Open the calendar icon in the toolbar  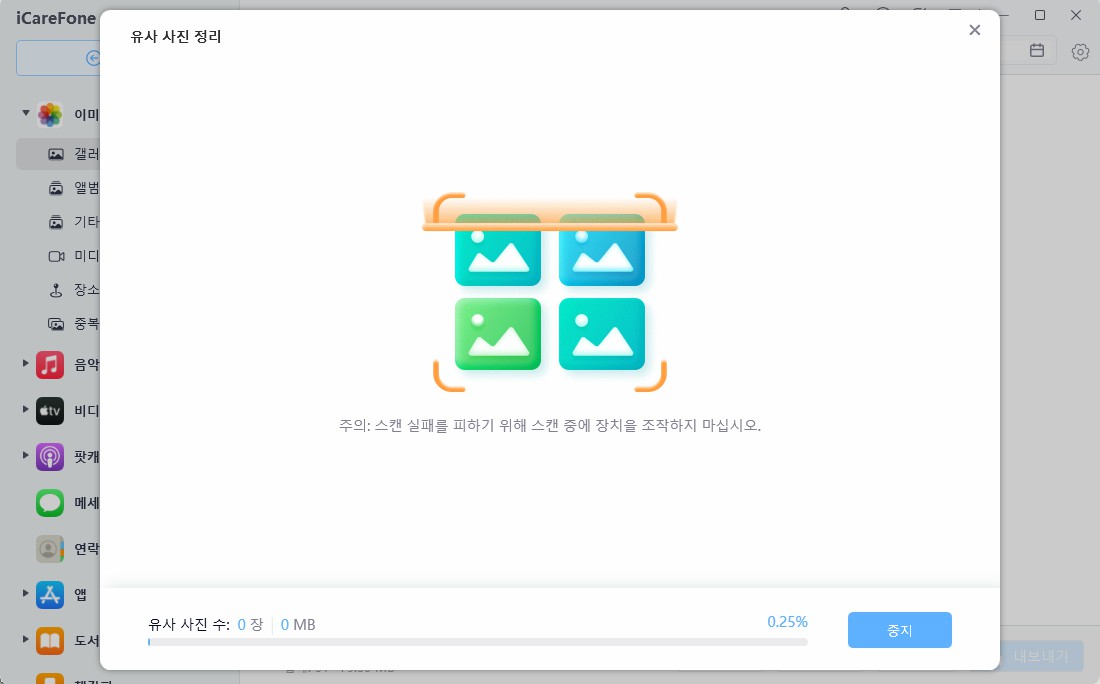1037,51
